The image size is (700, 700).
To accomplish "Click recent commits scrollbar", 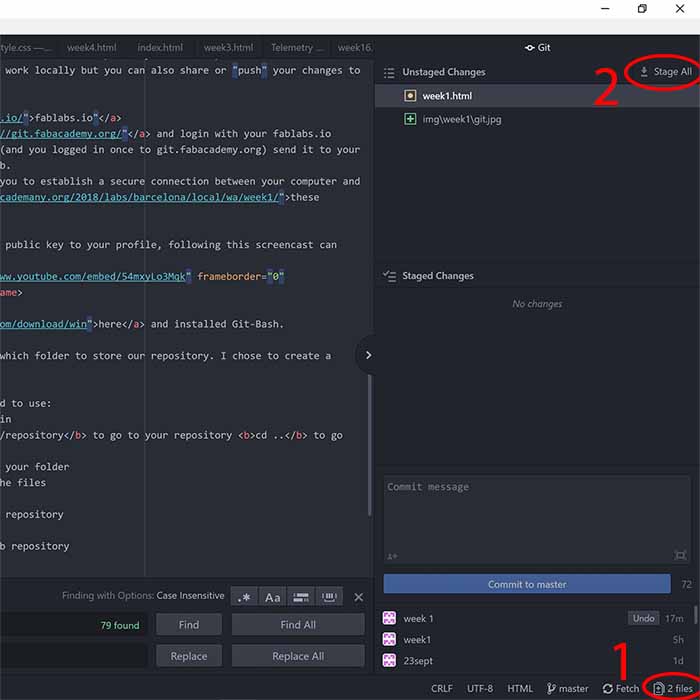I will [x=695, y=614].
